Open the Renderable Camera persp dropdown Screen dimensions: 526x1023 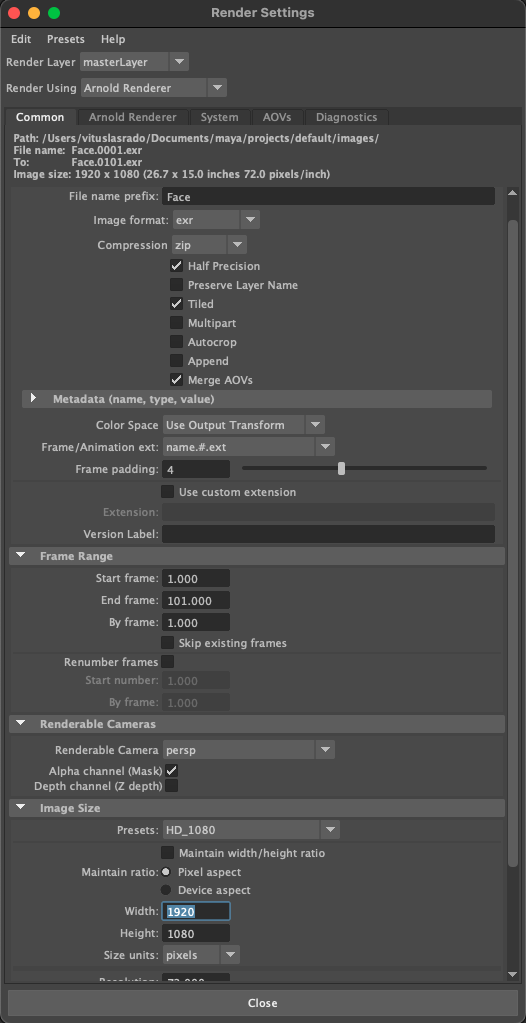(x=249, y=750)
